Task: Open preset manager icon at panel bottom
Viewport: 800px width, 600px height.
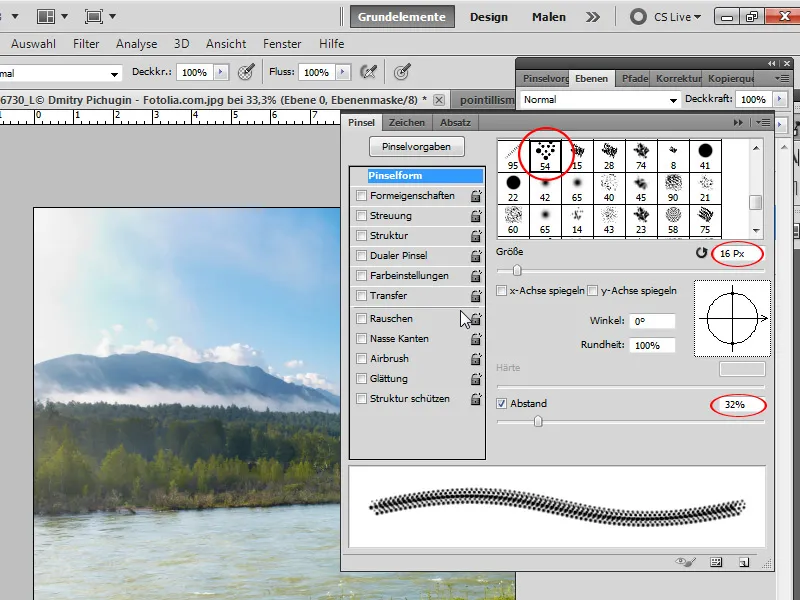Action: (x=716, y=562)
